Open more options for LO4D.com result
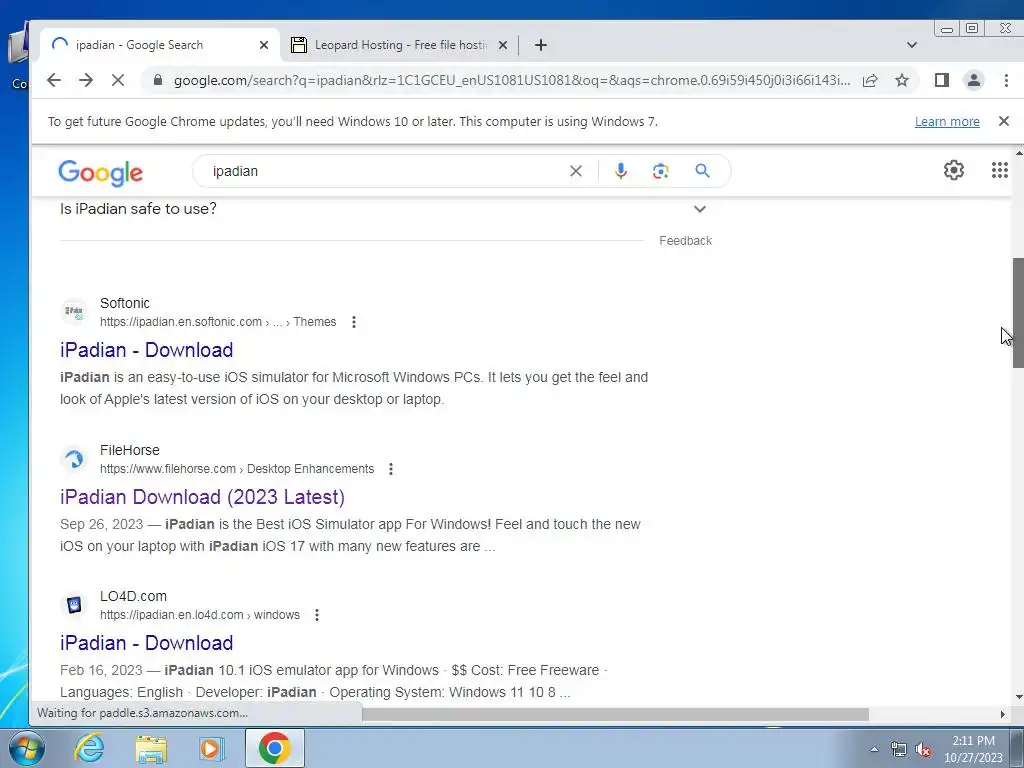1024x768 pixels. 317,615
